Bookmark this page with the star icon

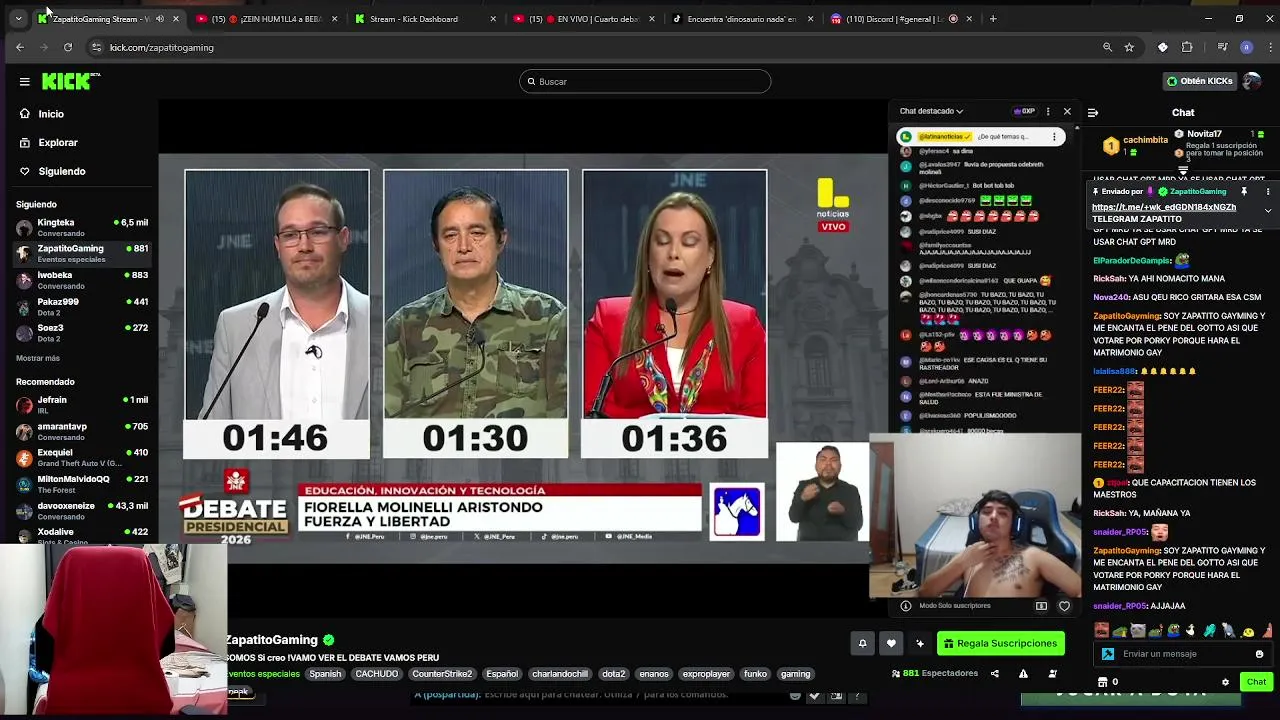[x=1129, y=47]
